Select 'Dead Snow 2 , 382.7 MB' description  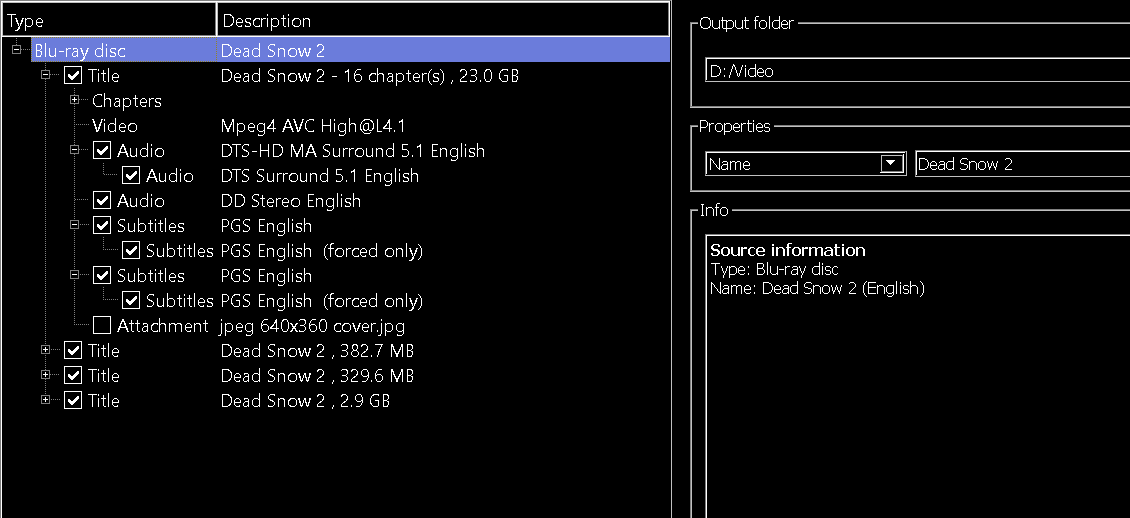[317, 351]
